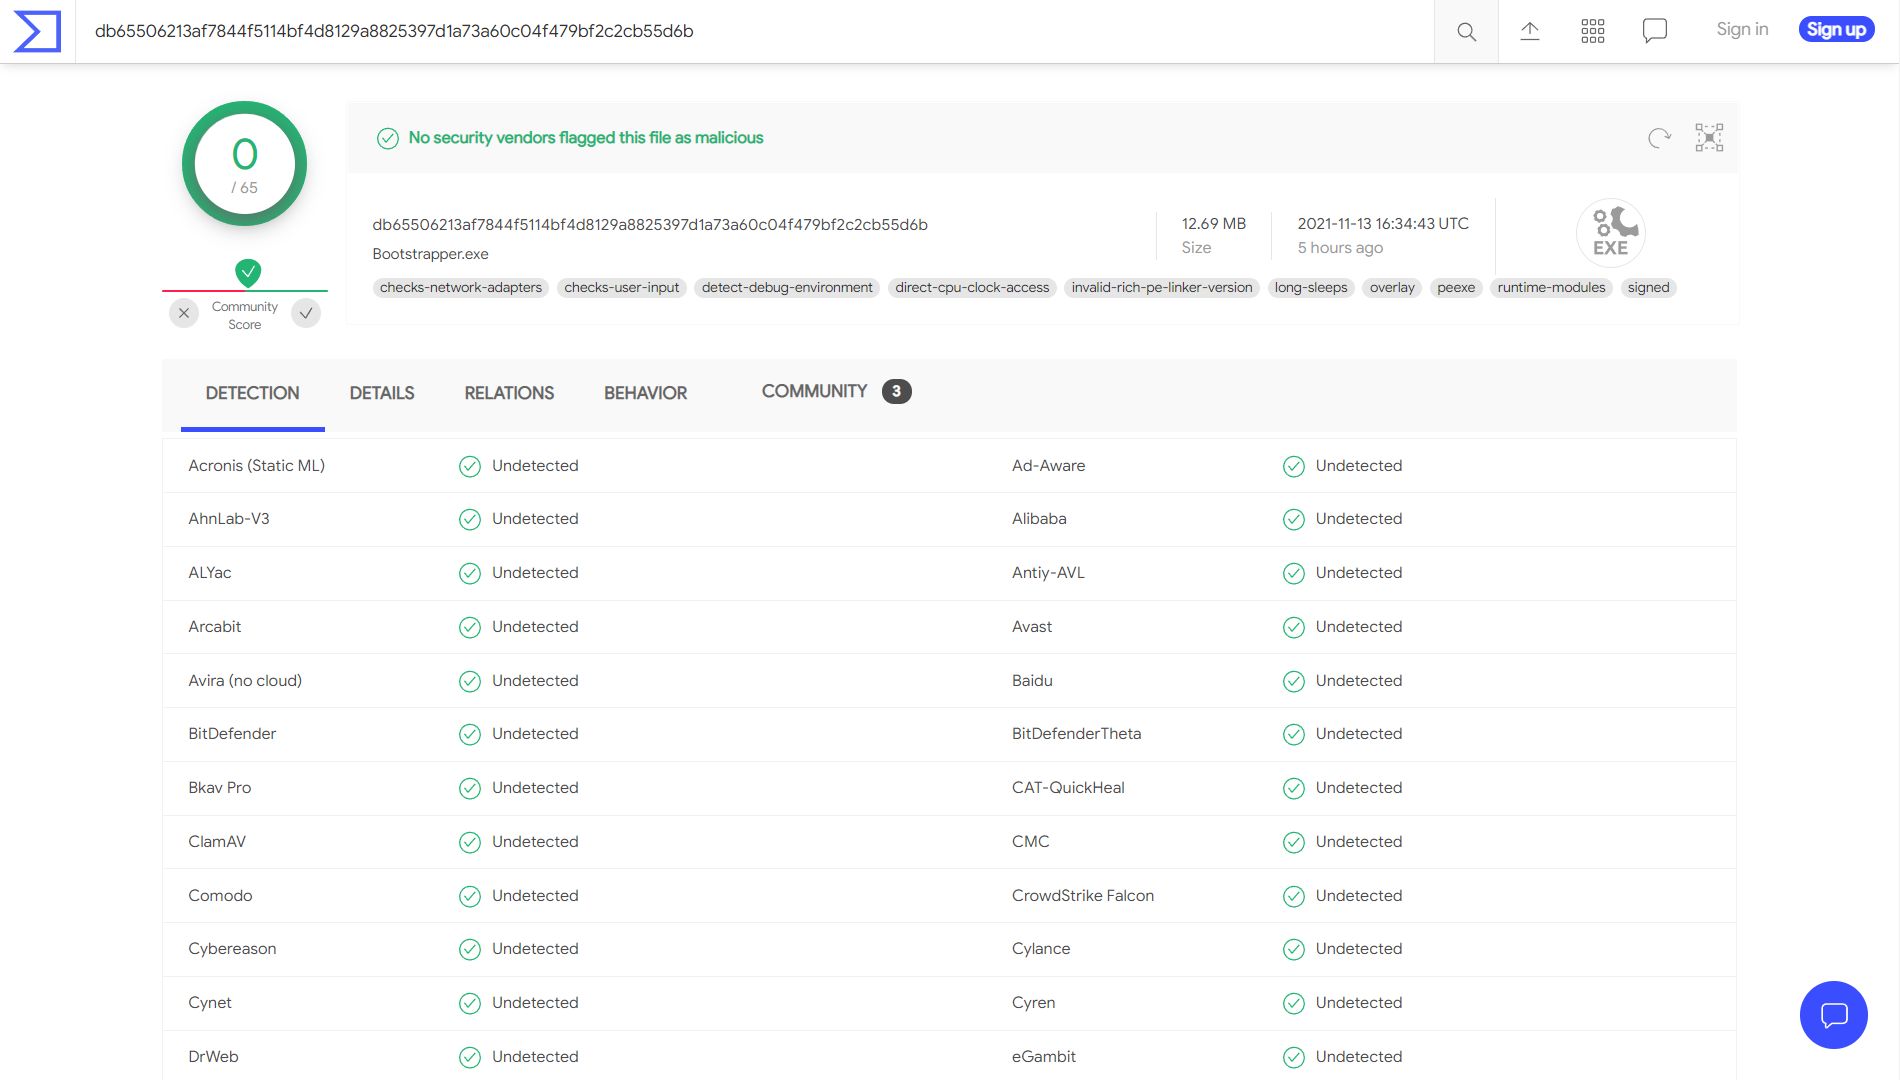Open the upload file icon

point(1530,31)
